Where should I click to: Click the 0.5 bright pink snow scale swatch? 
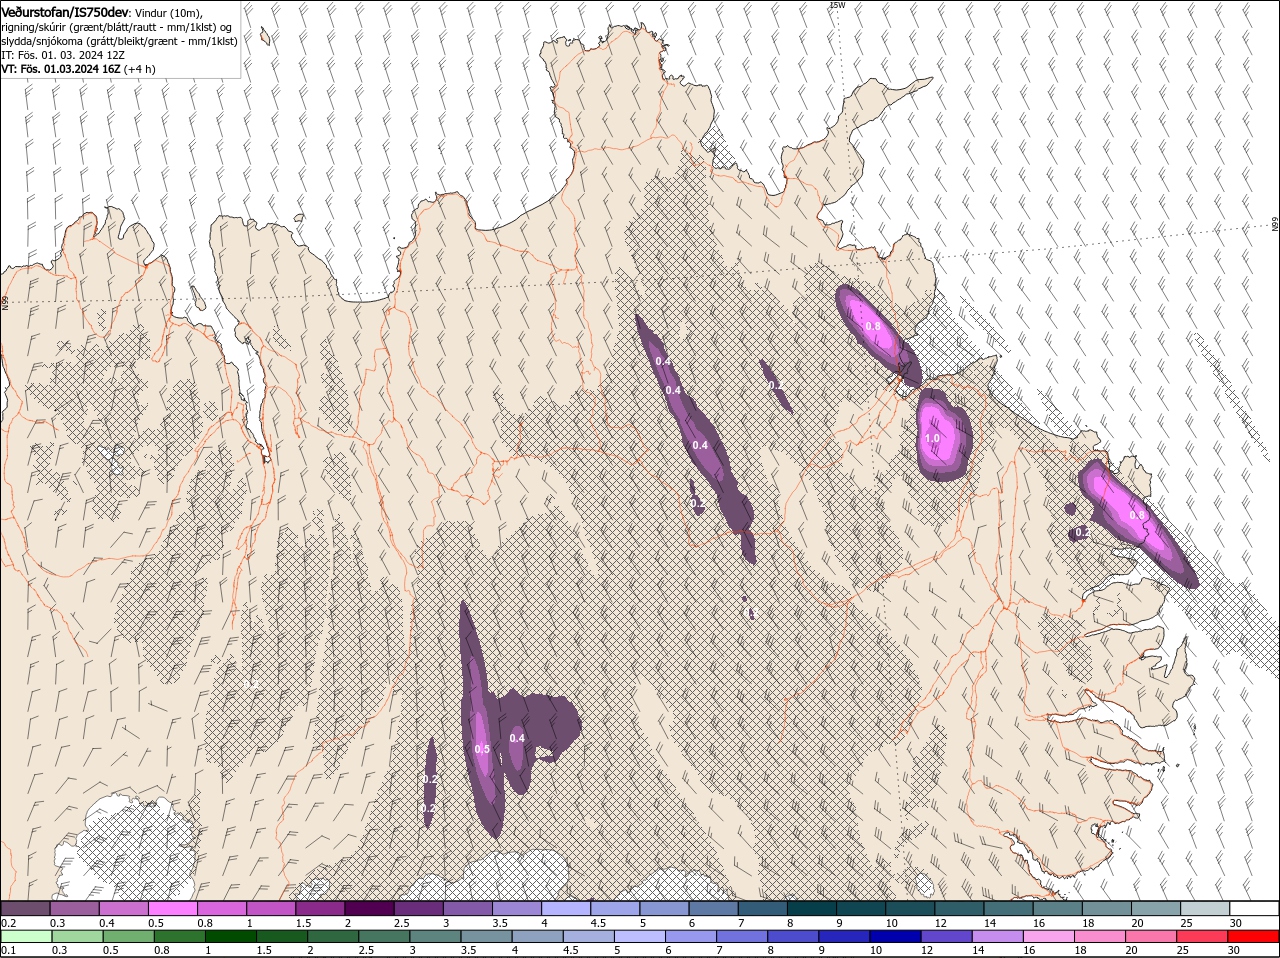pos(172,908)
